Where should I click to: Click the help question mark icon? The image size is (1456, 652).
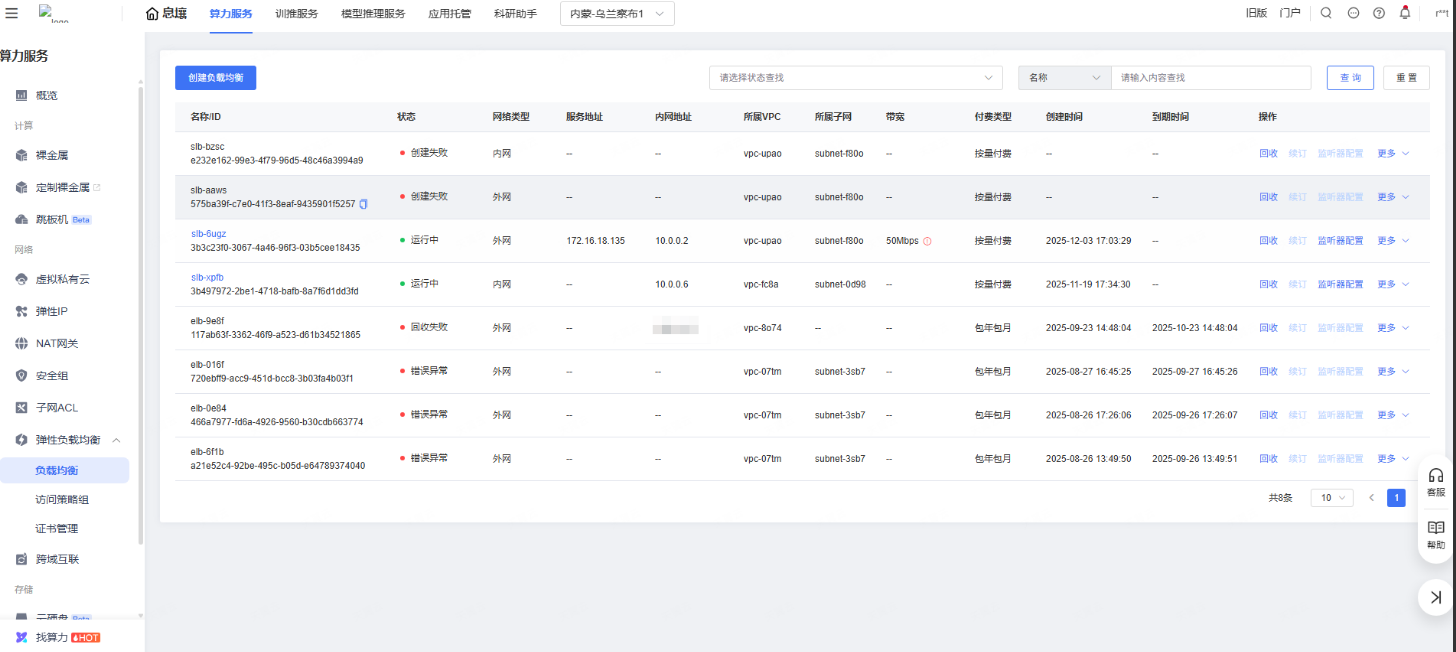pyautogui.click(x=1379, y=13)
